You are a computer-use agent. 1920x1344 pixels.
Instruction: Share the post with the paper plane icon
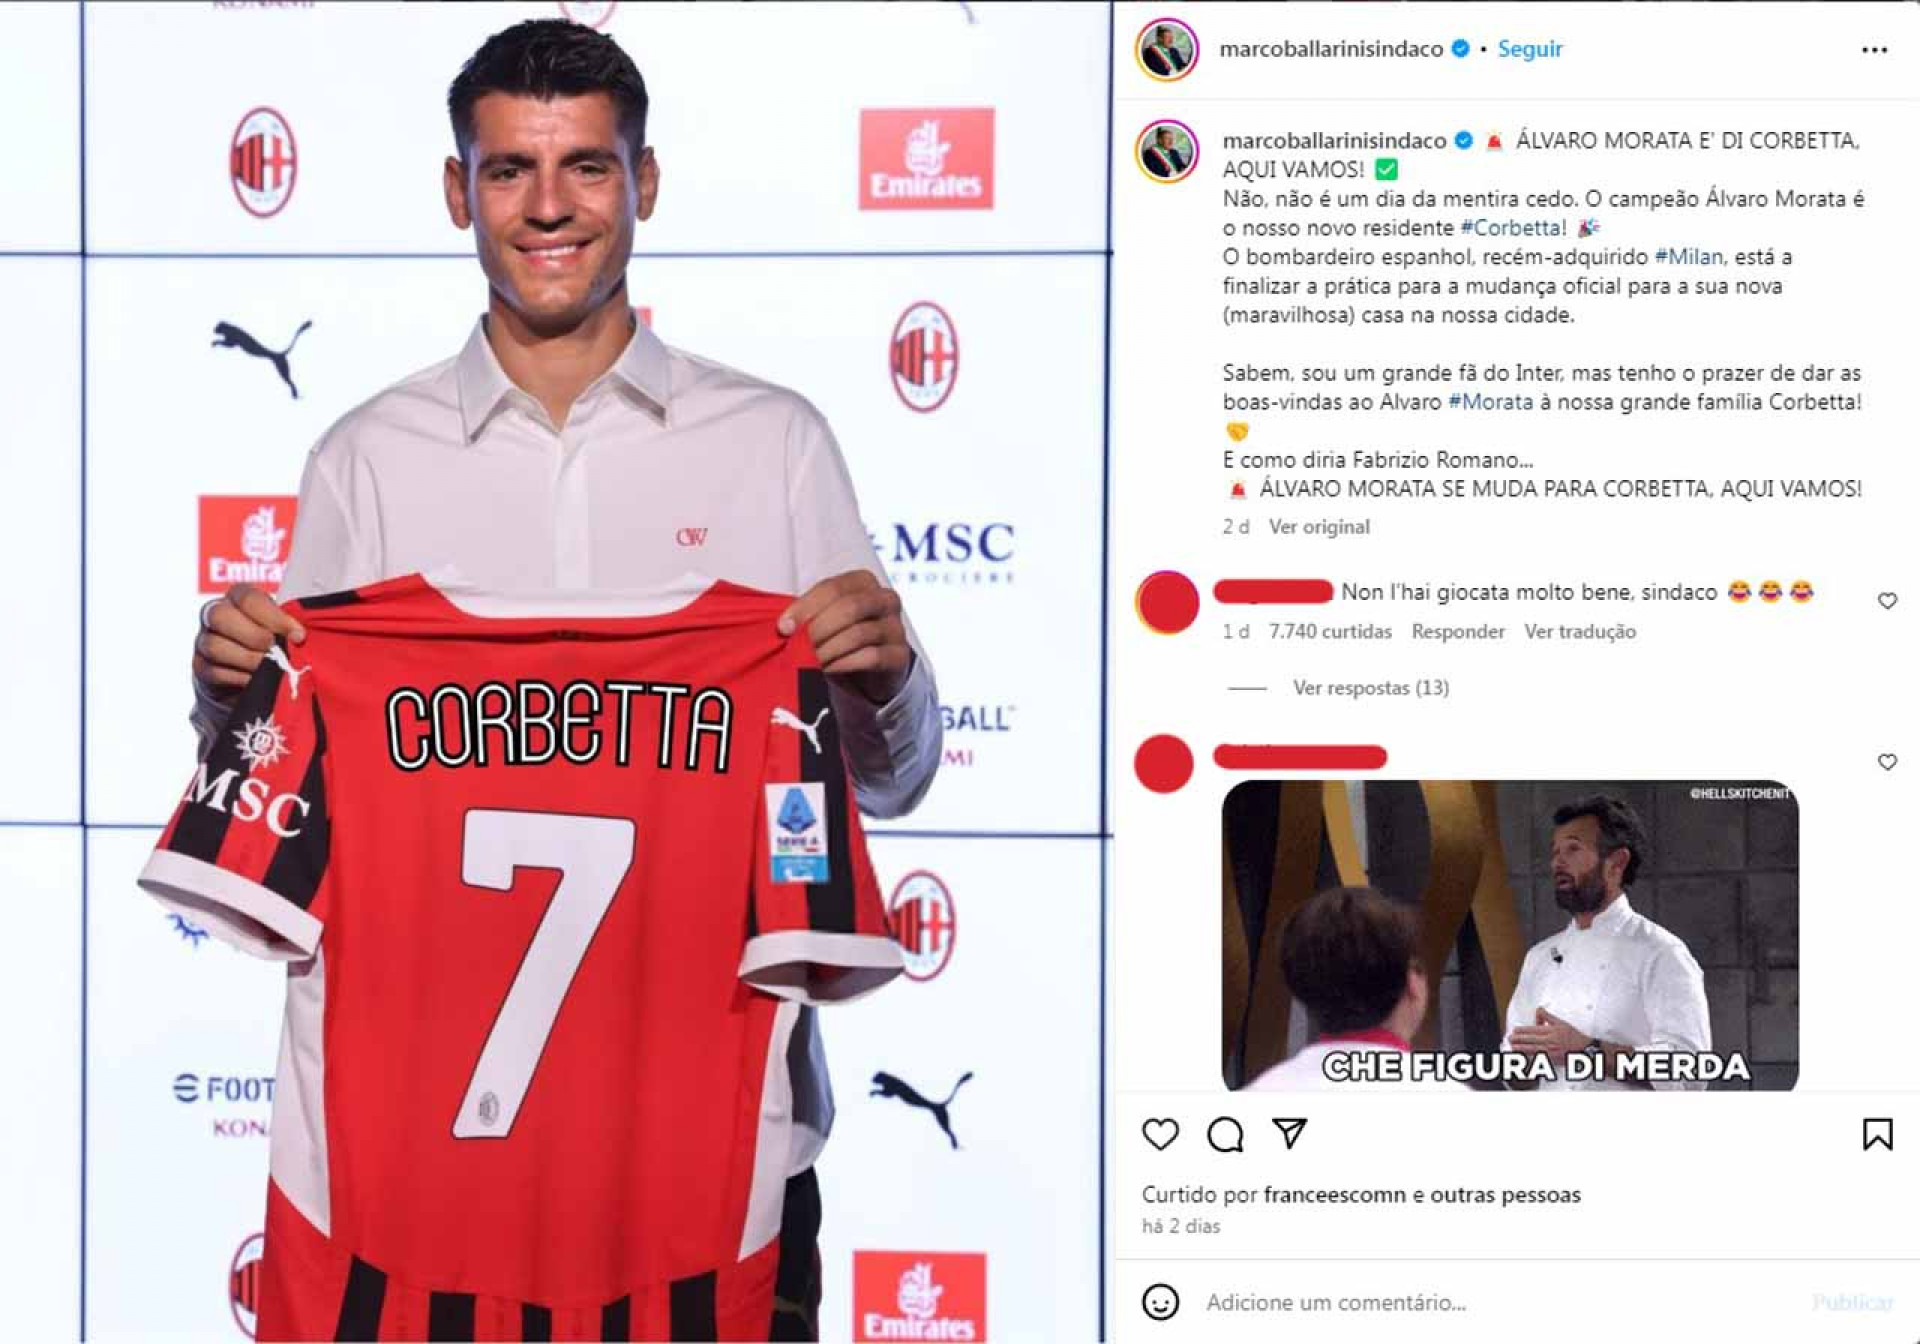[1290, 1133]
